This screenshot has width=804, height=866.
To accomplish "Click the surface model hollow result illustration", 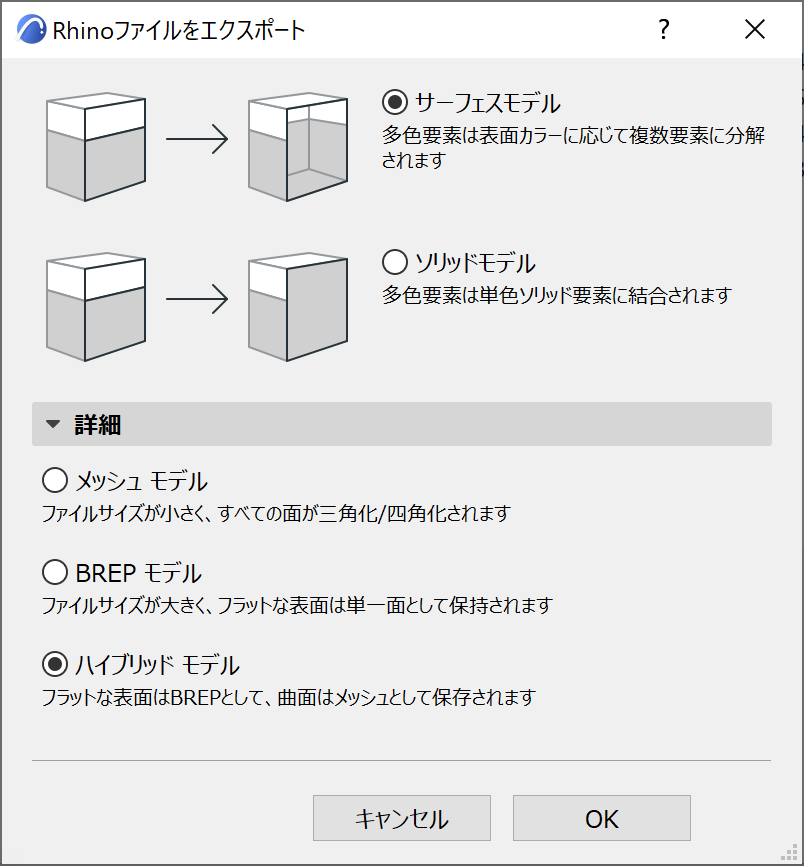I will point(297,146).
